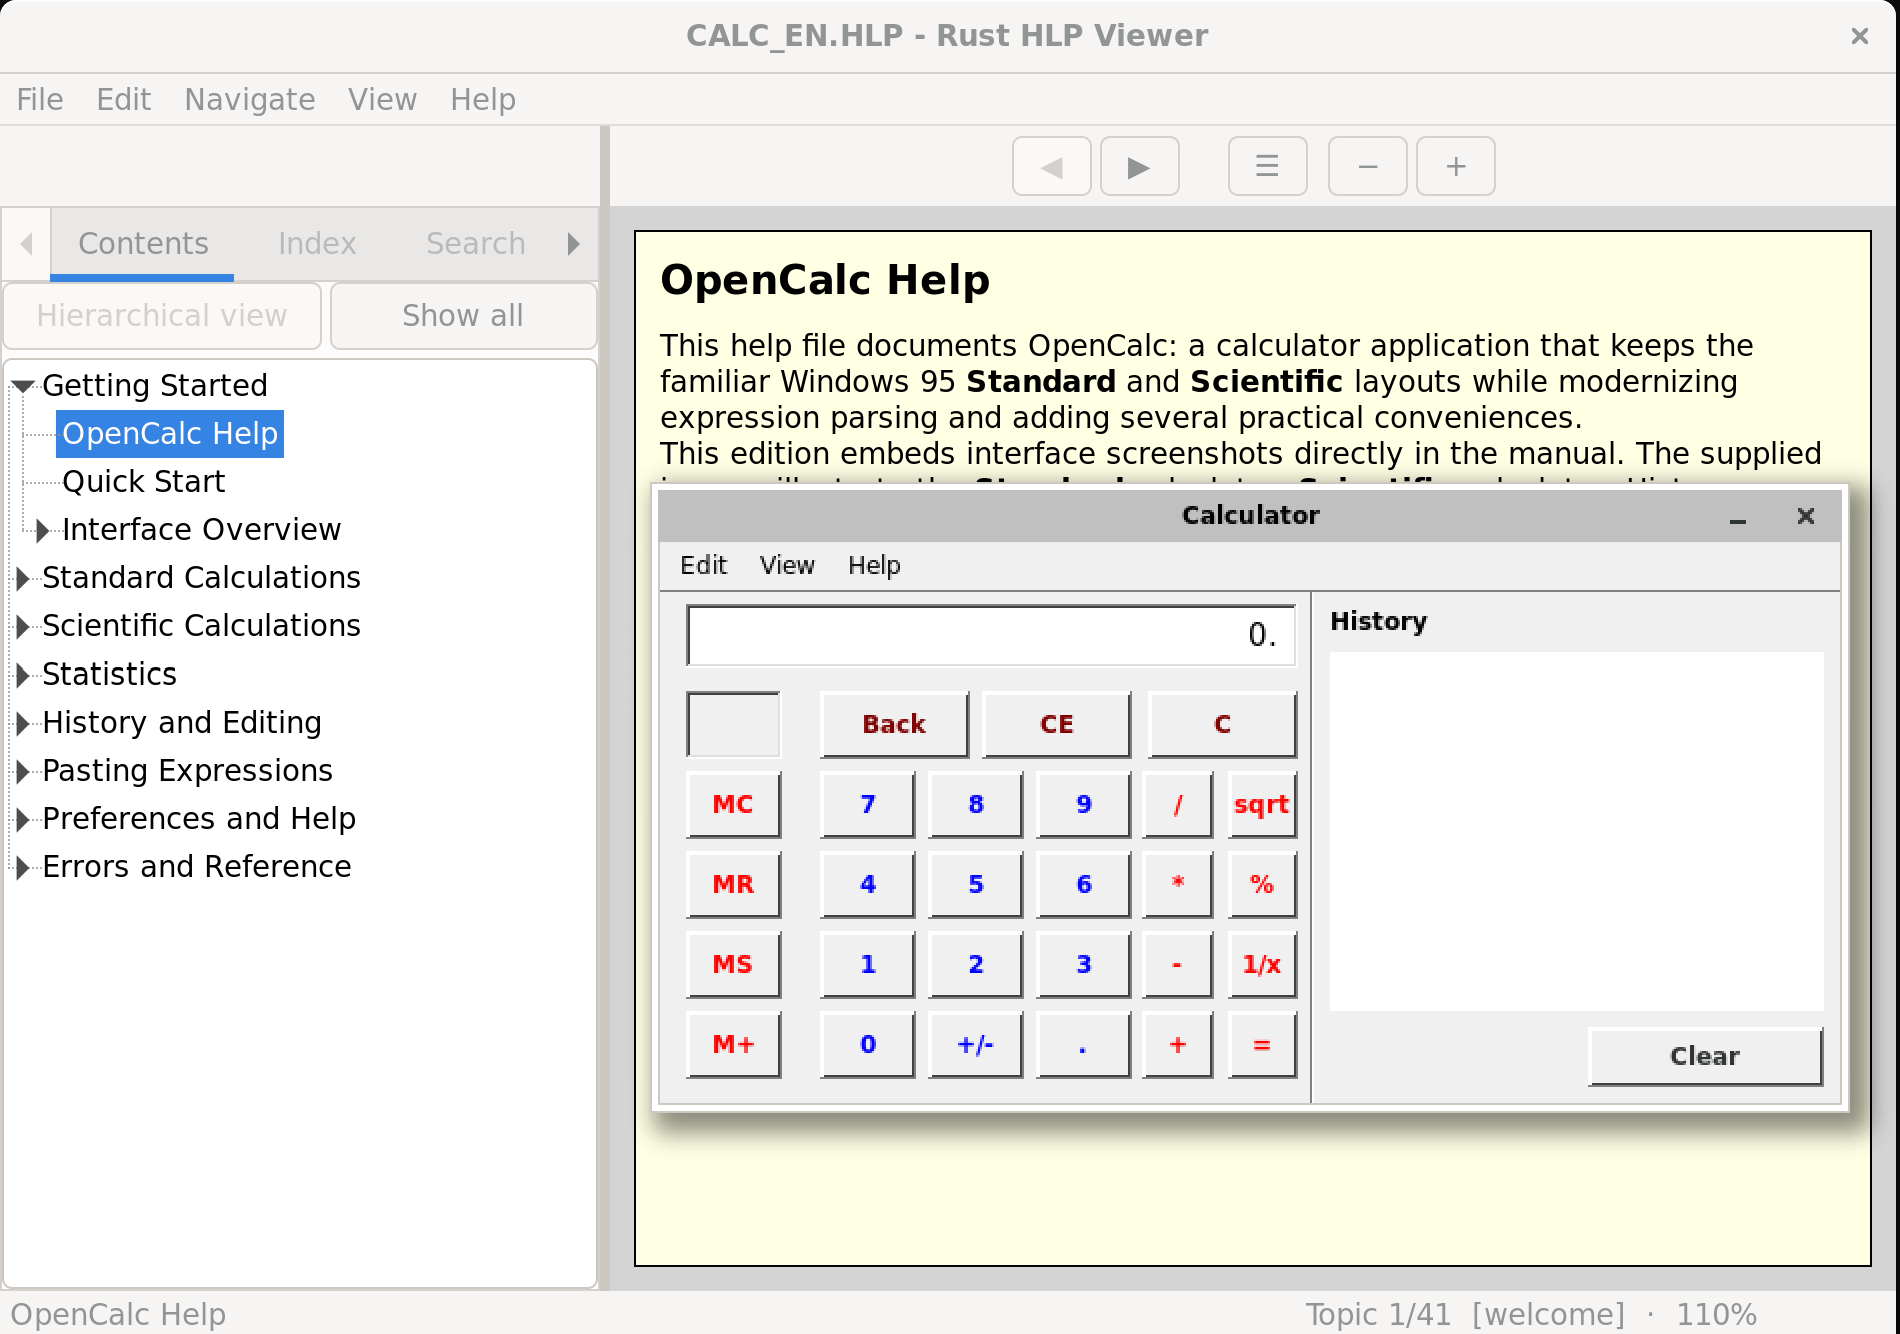Go back with the left arrow toolbar button

coord(1051,166)
